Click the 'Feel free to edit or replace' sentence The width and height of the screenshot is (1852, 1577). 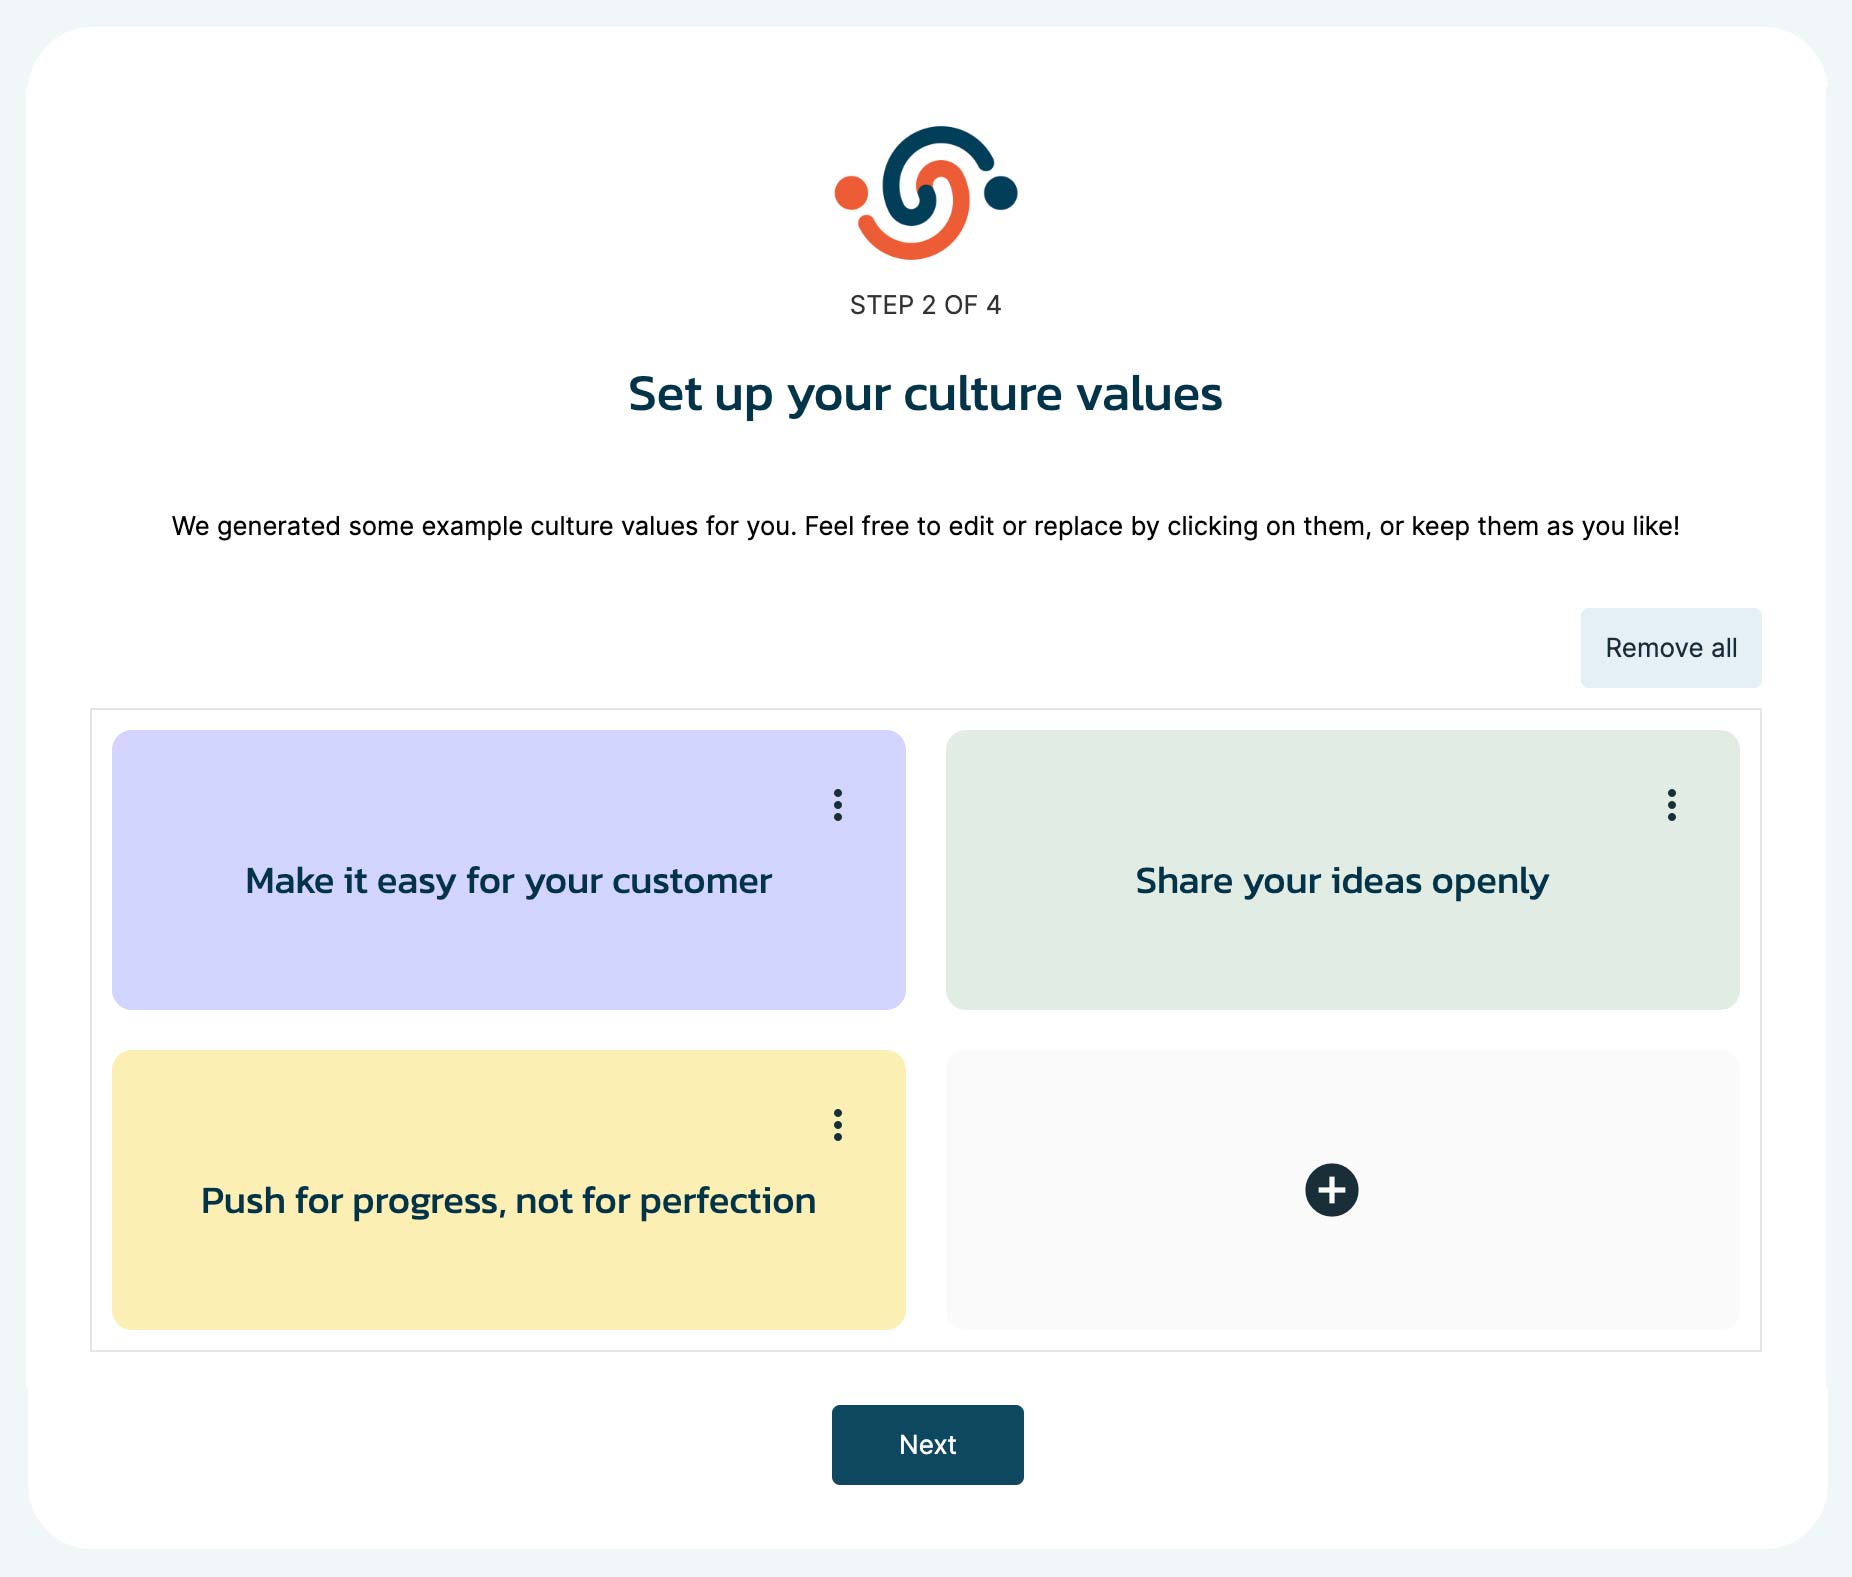tap(1240, 526)
